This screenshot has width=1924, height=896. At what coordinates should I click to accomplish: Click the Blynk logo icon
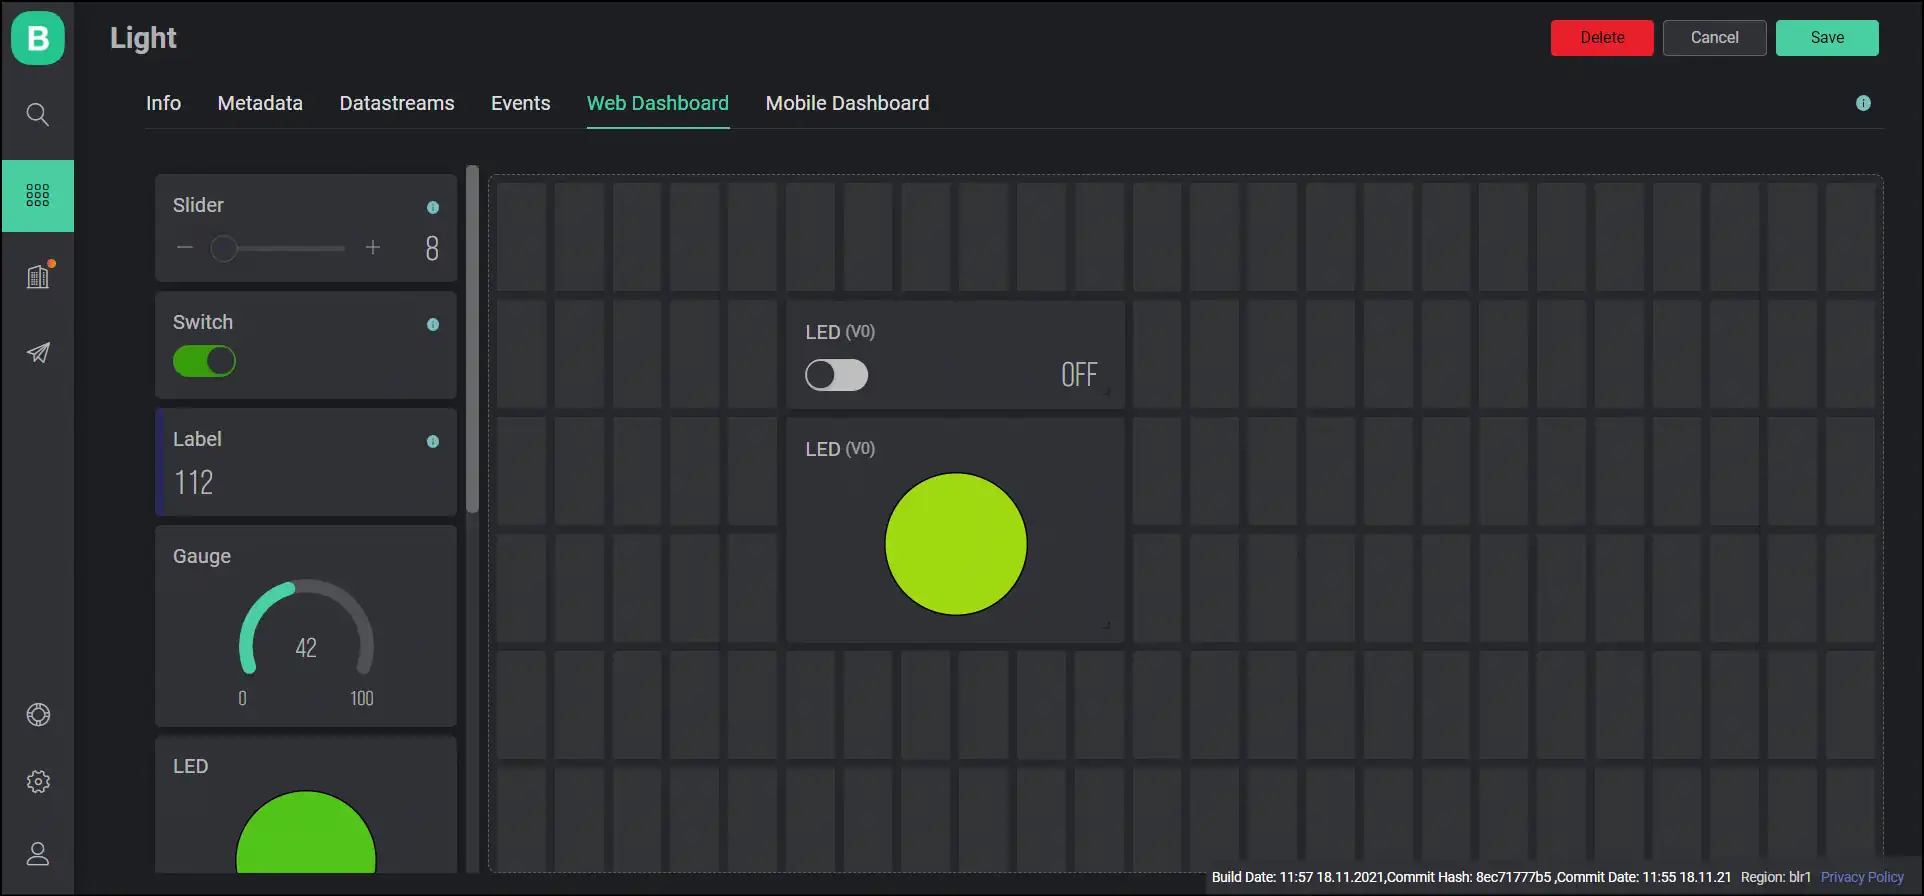38,38
